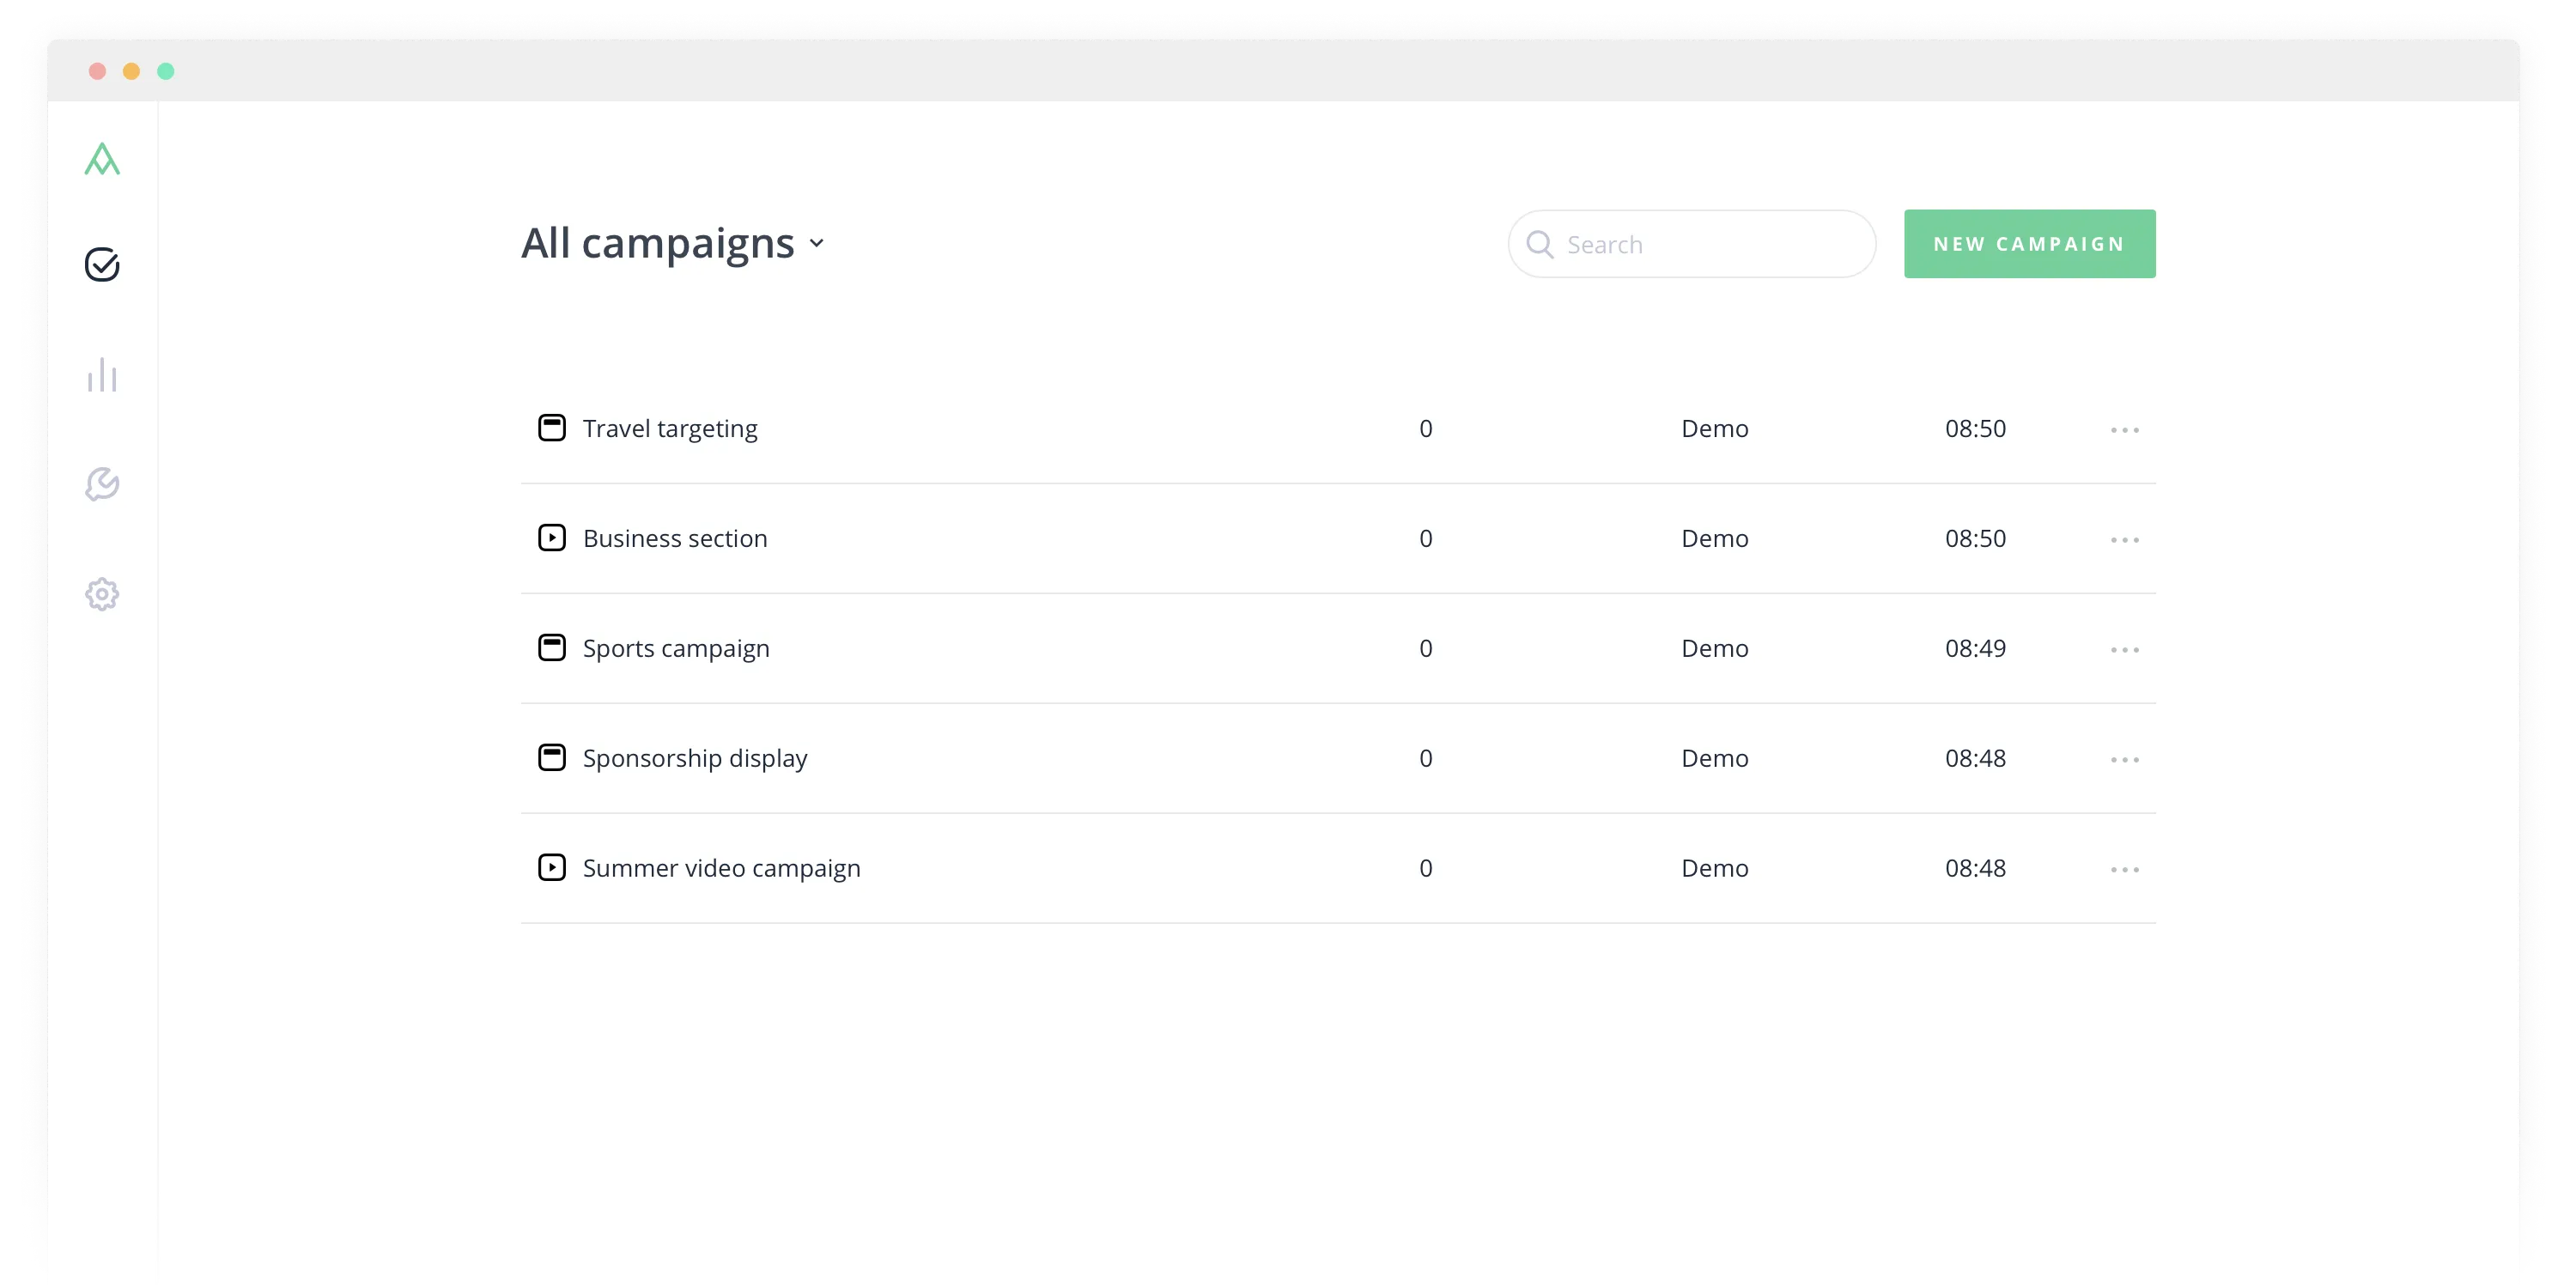The image size is (2576, 1288).
Task: Click the Demo label on the Travel targeting row
Action: tap(1715, 428)
